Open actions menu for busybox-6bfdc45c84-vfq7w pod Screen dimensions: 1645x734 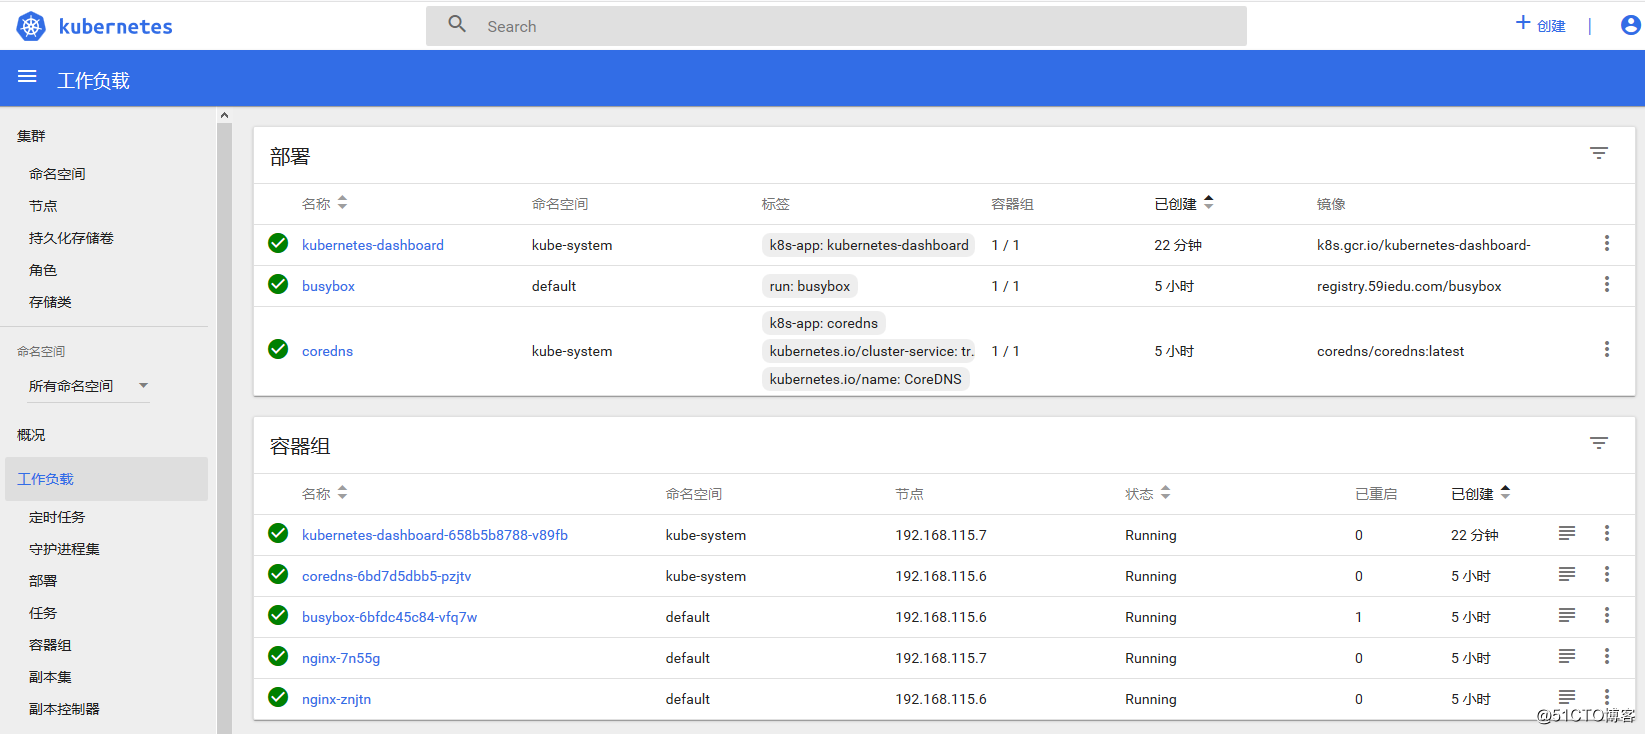1607,615
